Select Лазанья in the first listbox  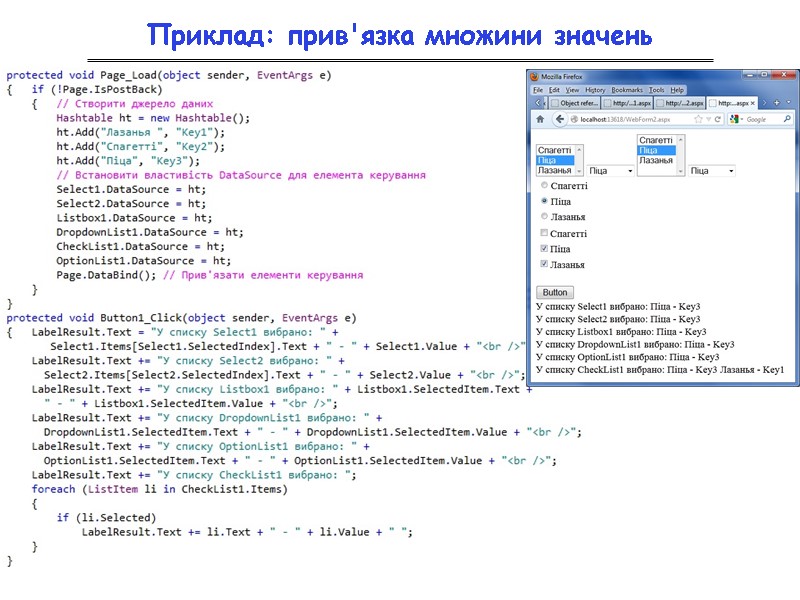(555, 170)
